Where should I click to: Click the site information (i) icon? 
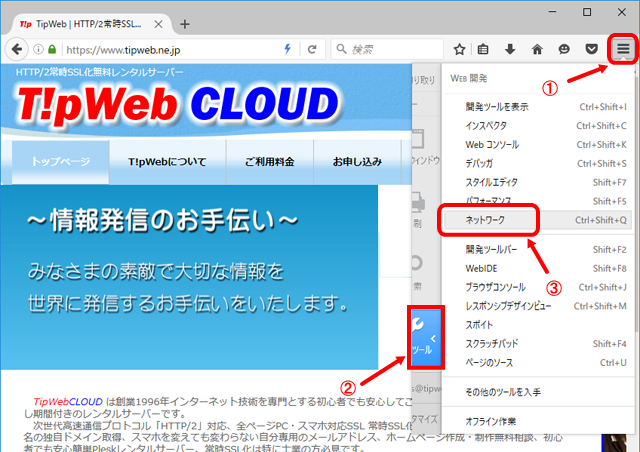pyautogui.click(x=38, y=49)
